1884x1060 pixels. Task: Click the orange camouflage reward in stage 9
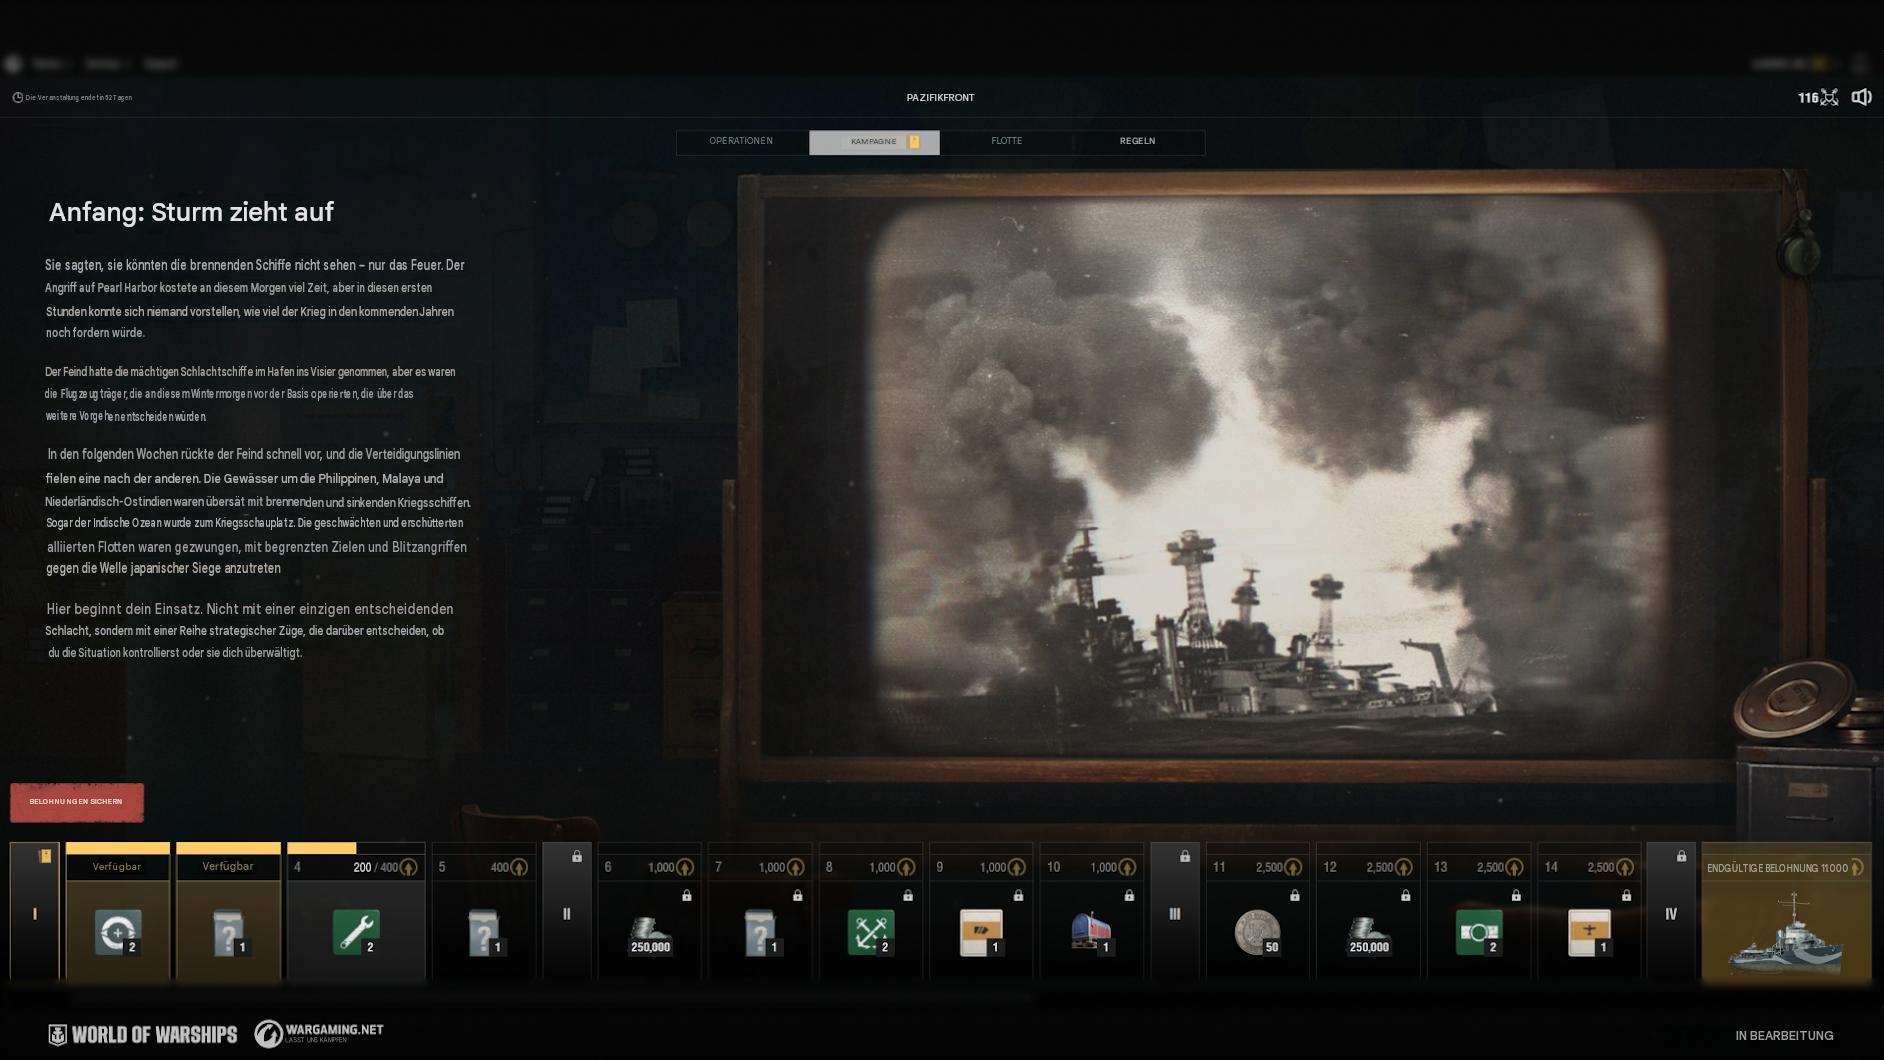click(x=981, y=932)
